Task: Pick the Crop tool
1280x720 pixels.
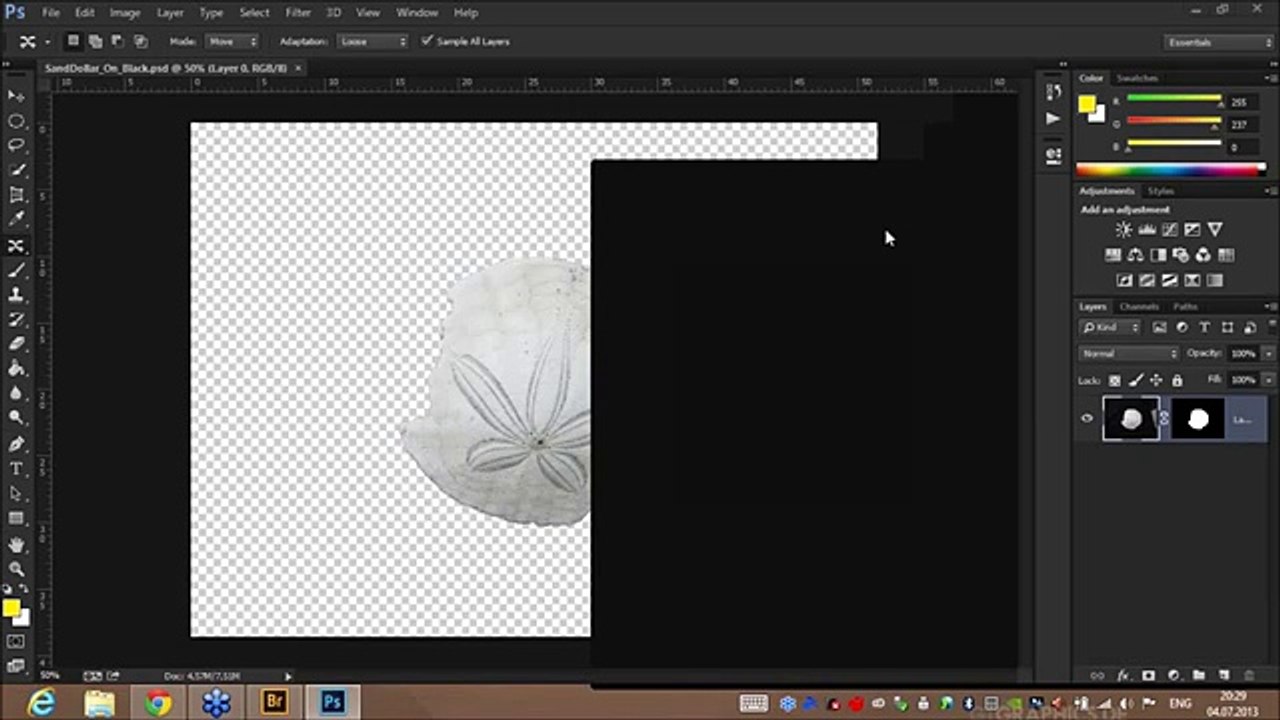Action: pyautogui.click(x=16, y=195)
